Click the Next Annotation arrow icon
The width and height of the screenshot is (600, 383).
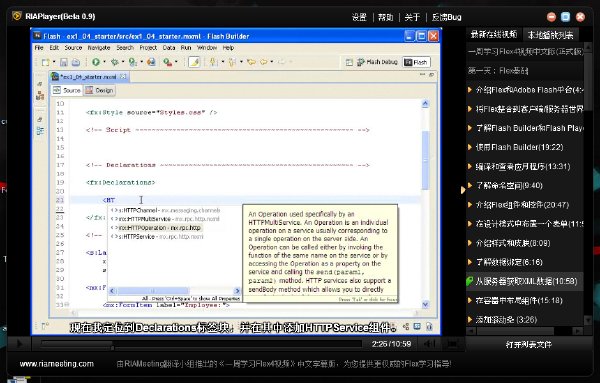click(213, 62)
